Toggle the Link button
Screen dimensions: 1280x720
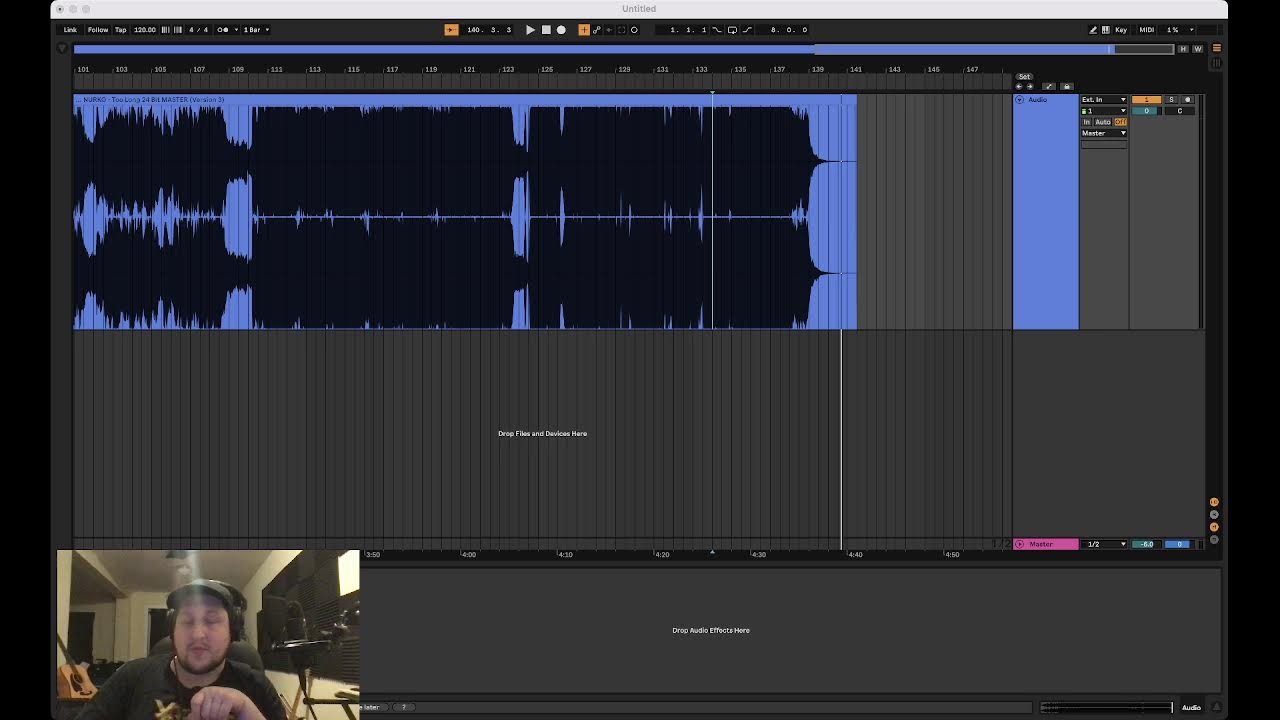pyautogui.click(x=70, y=30)
